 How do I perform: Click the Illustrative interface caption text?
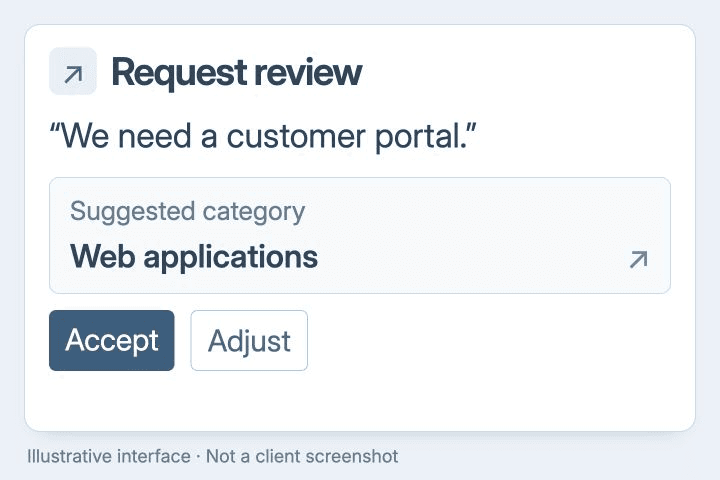click(x=213, y=457)
